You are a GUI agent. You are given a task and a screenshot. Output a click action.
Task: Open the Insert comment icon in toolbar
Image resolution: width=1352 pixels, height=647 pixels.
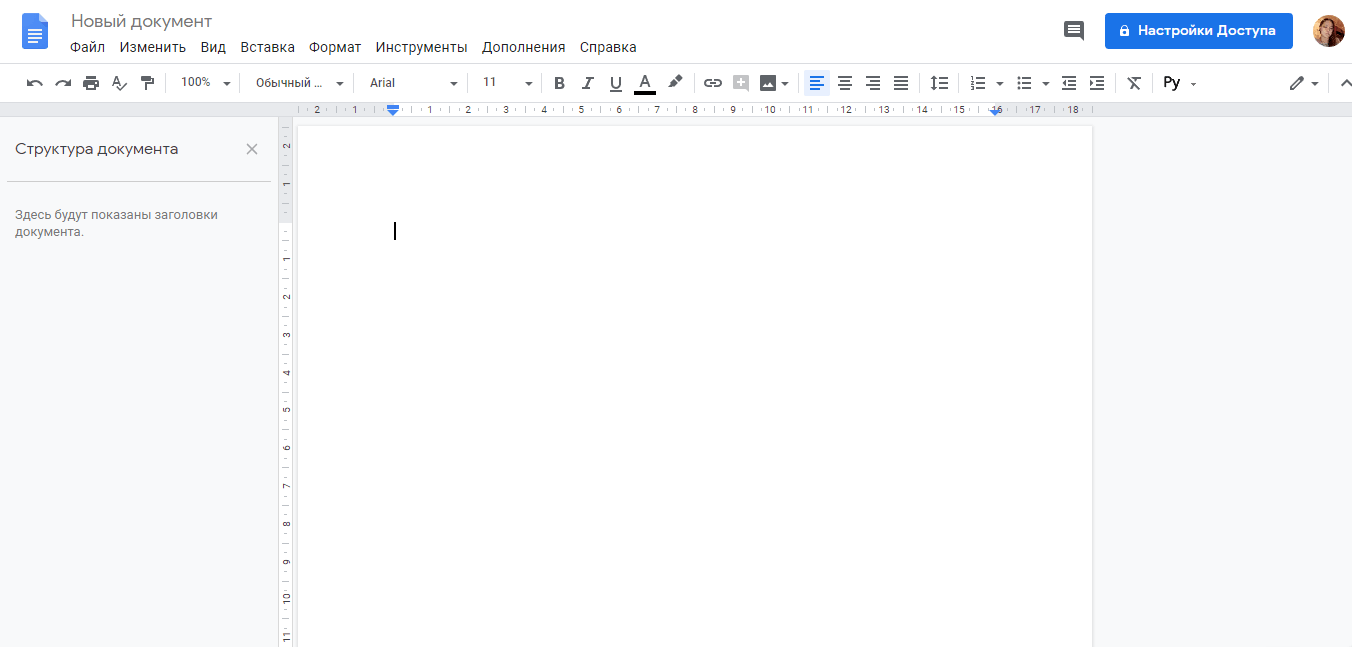(x=740, y=83)
